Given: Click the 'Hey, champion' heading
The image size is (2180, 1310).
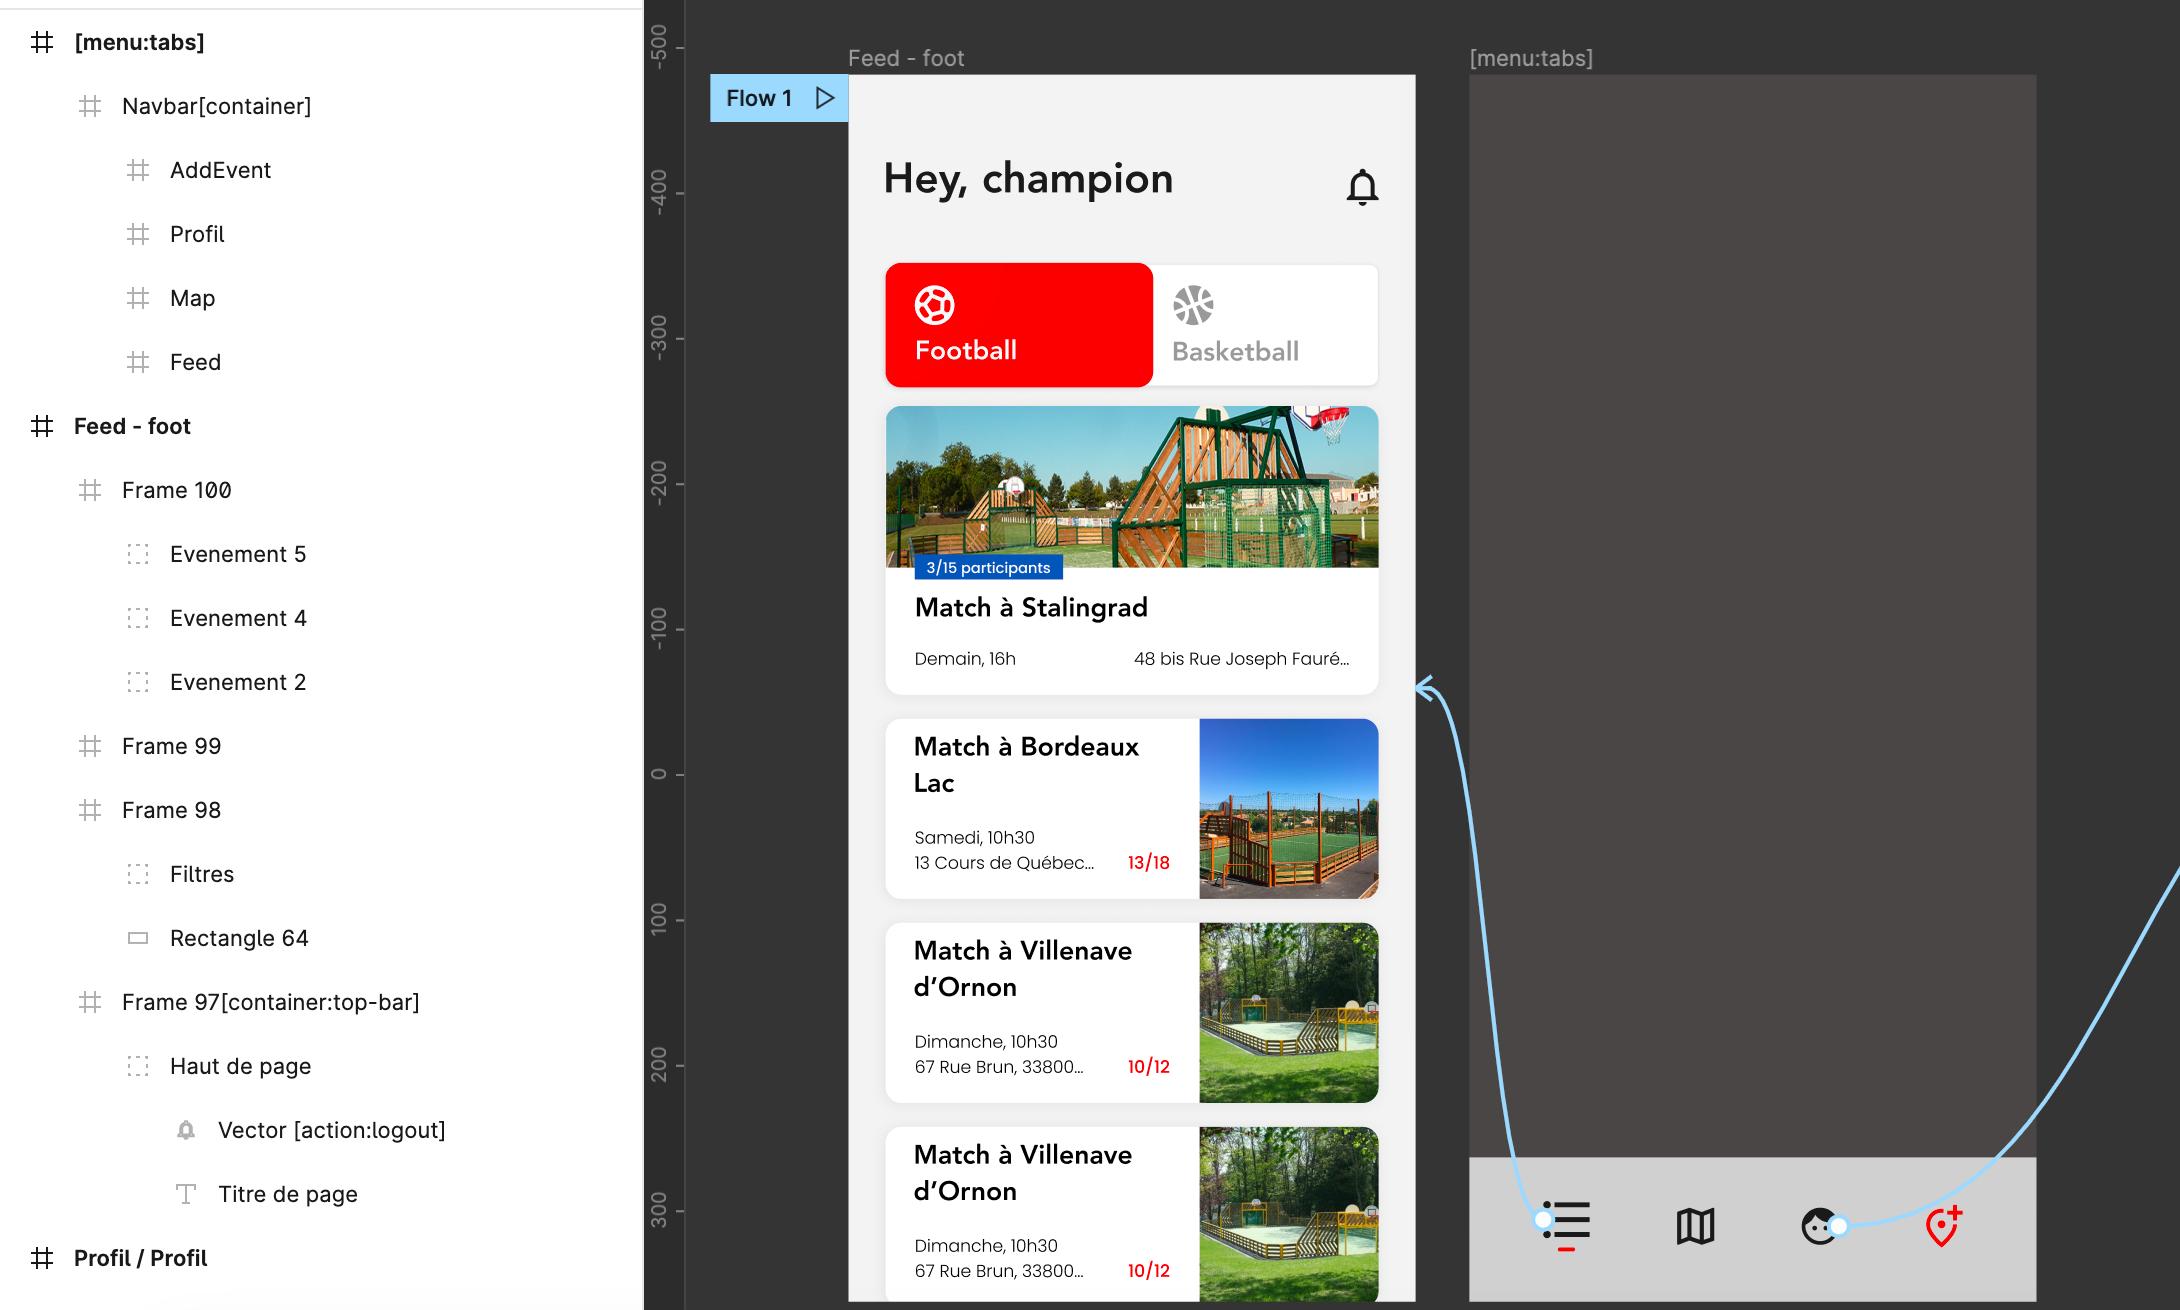Looking at the screenshot, I should (x=1028, y=180).
